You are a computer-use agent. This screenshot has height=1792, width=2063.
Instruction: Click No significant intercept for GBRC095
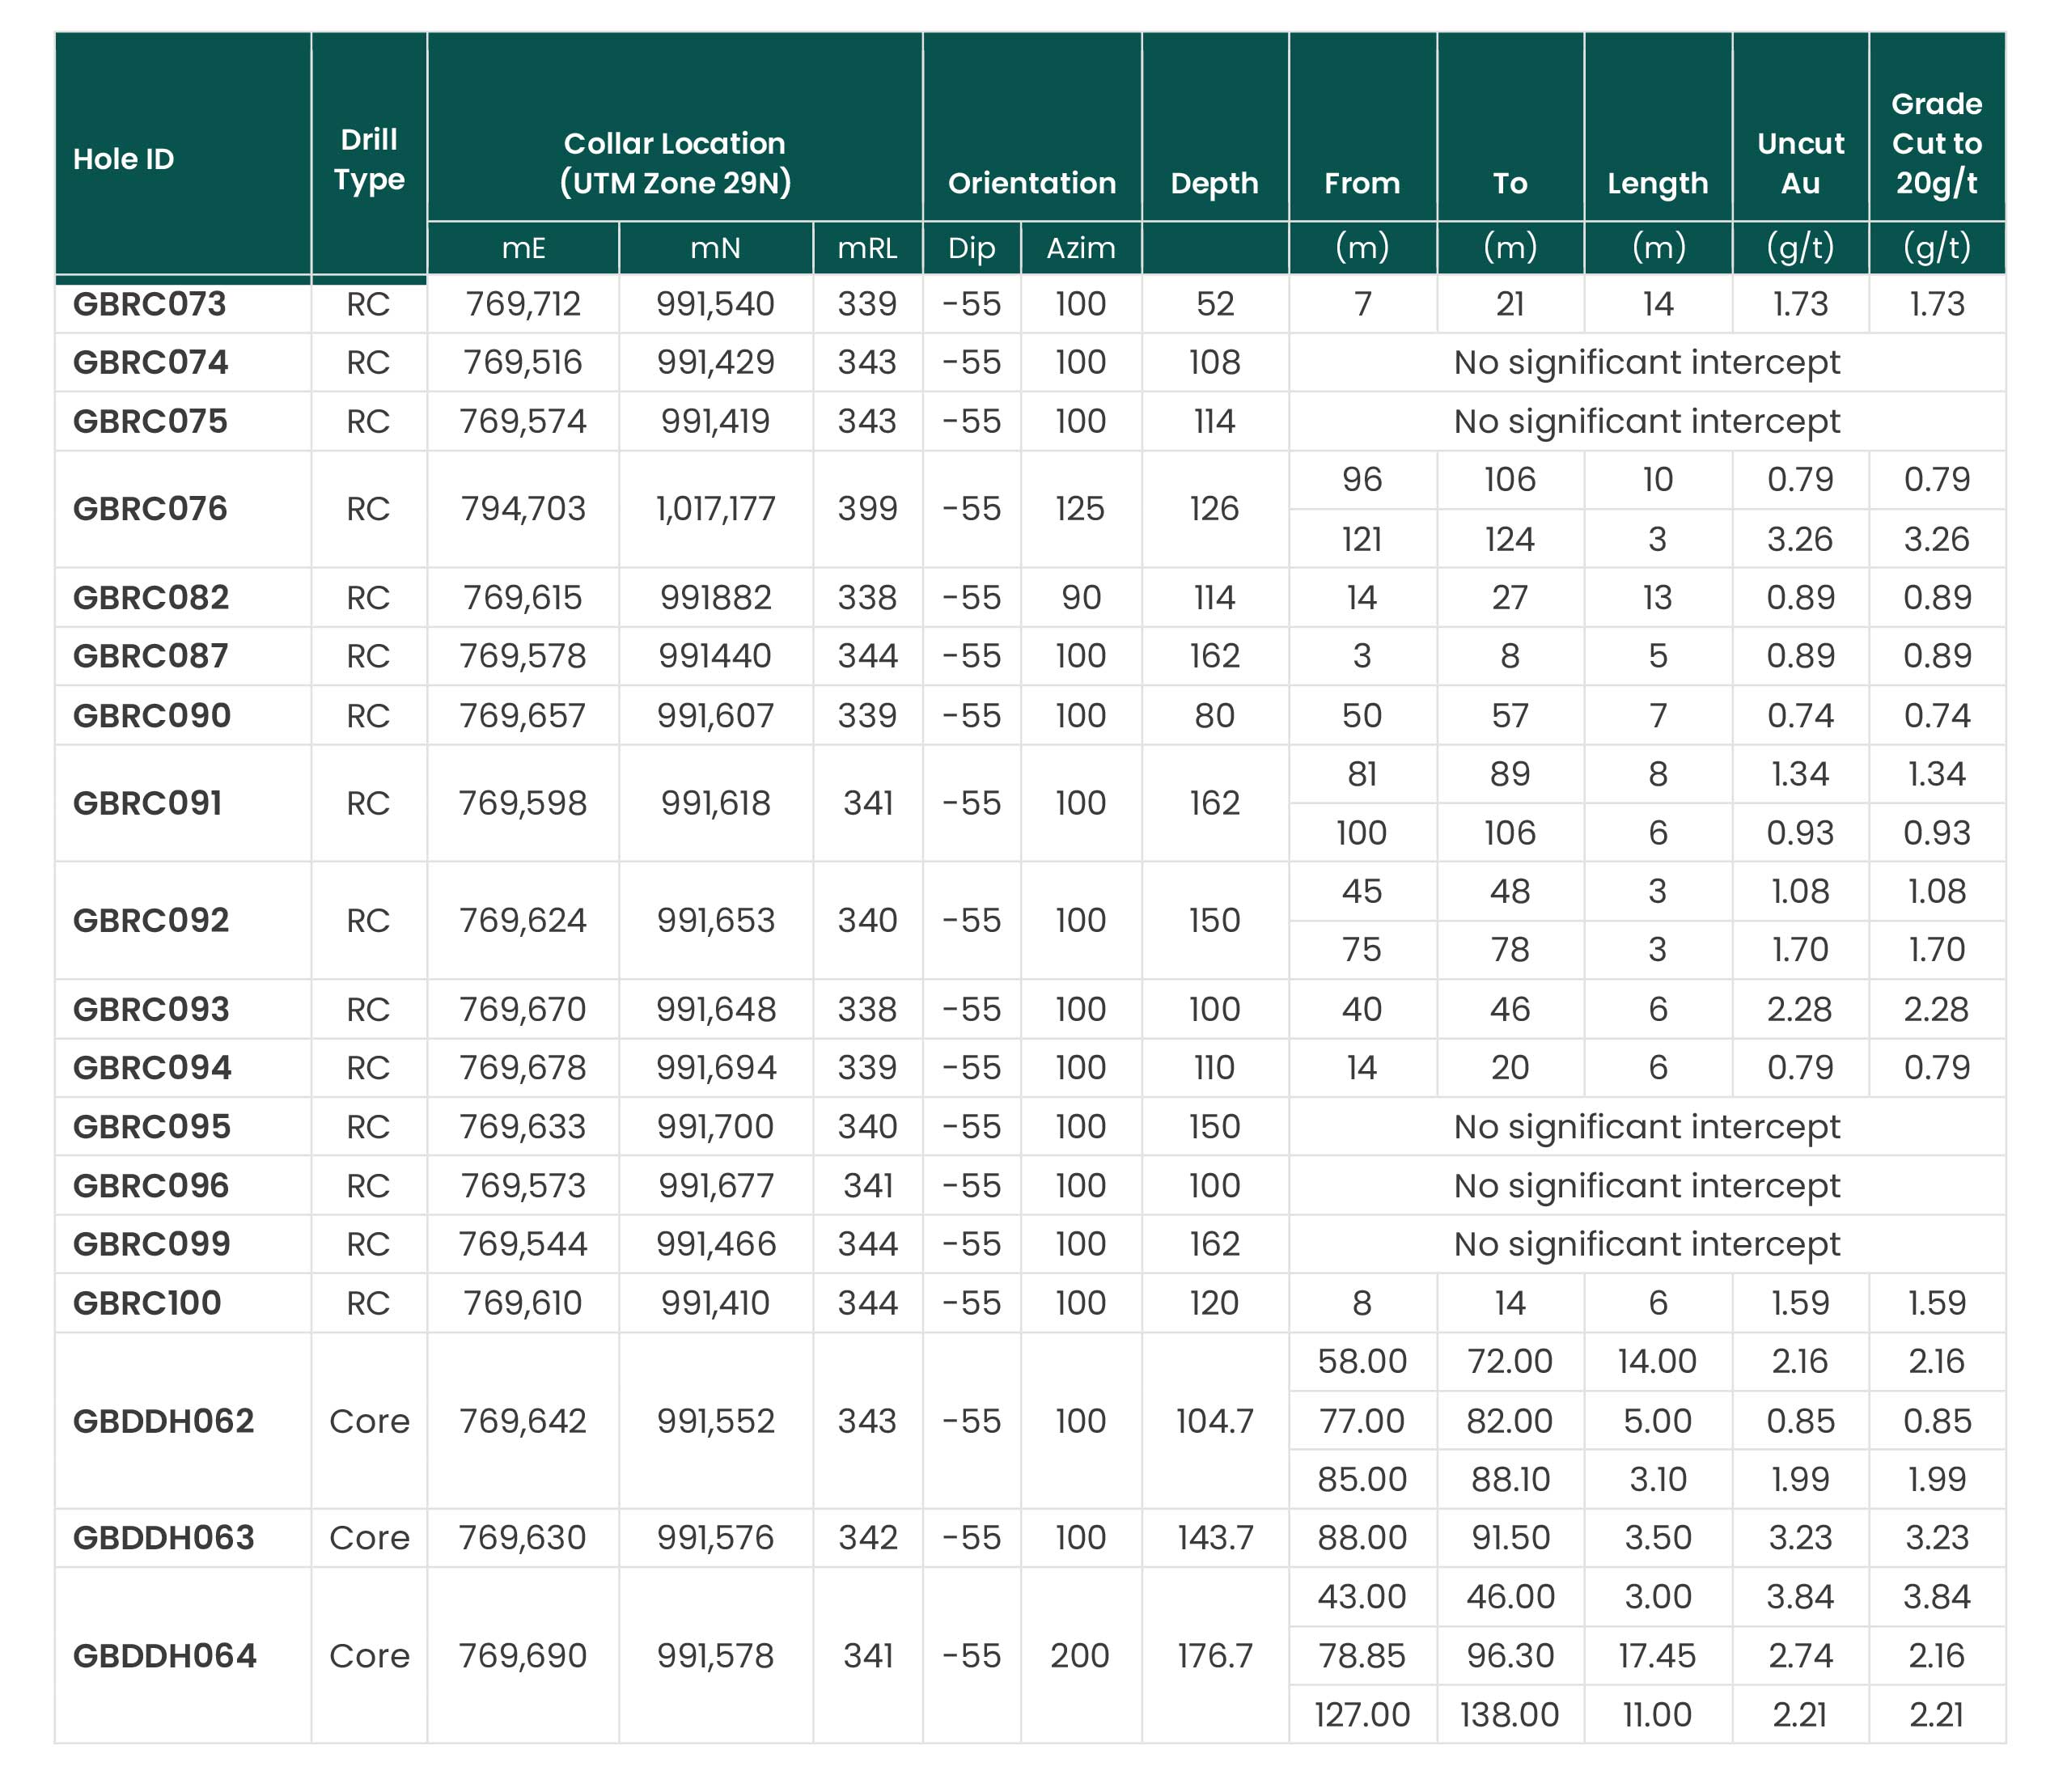(1646, 1127)
